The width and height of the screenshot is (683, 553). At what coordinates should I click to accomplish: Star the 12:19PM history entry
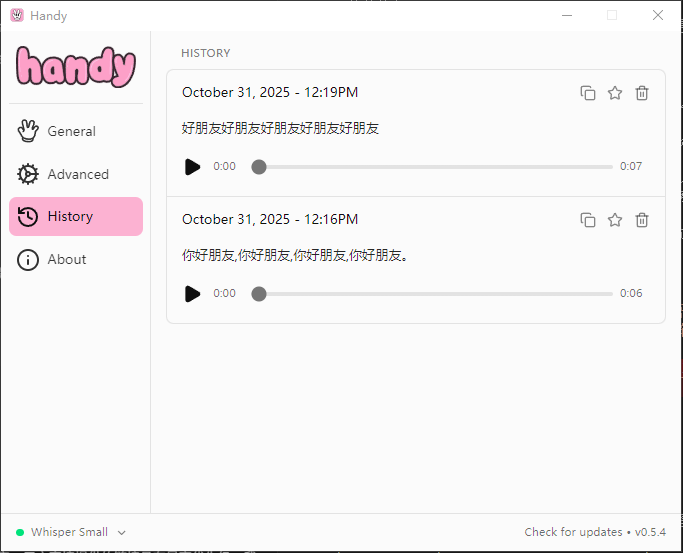coord(615,93)
